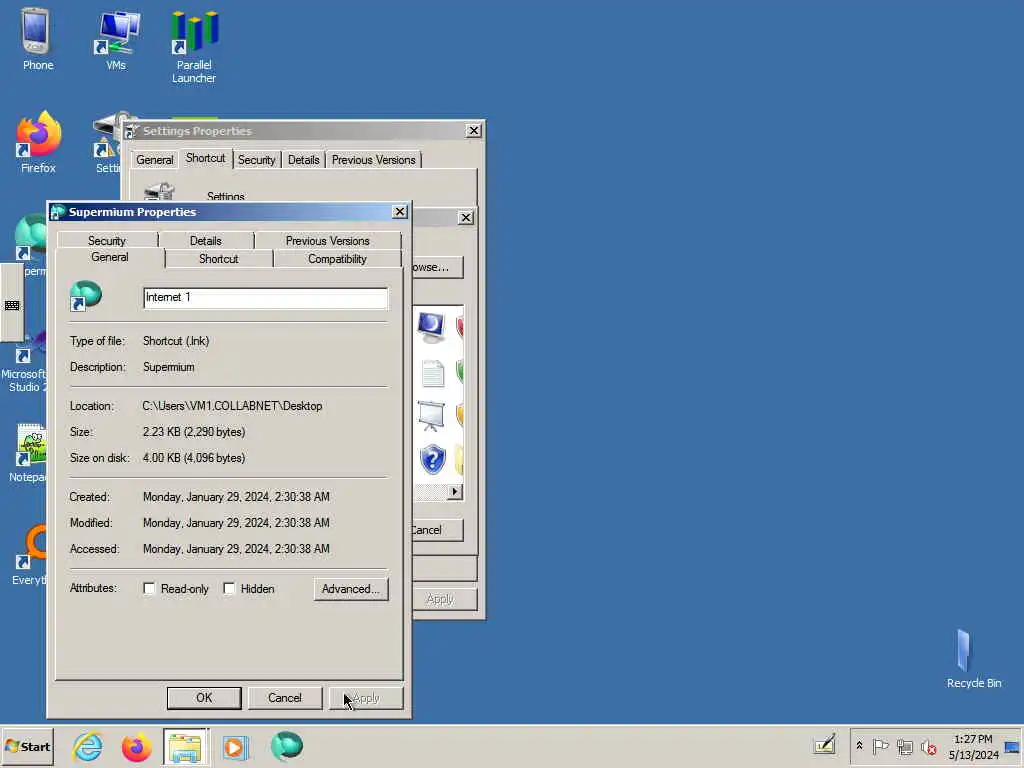Select Security tab in Settings Properties
This screenshot has width=1024, height=768.
[x=257, y=160]
